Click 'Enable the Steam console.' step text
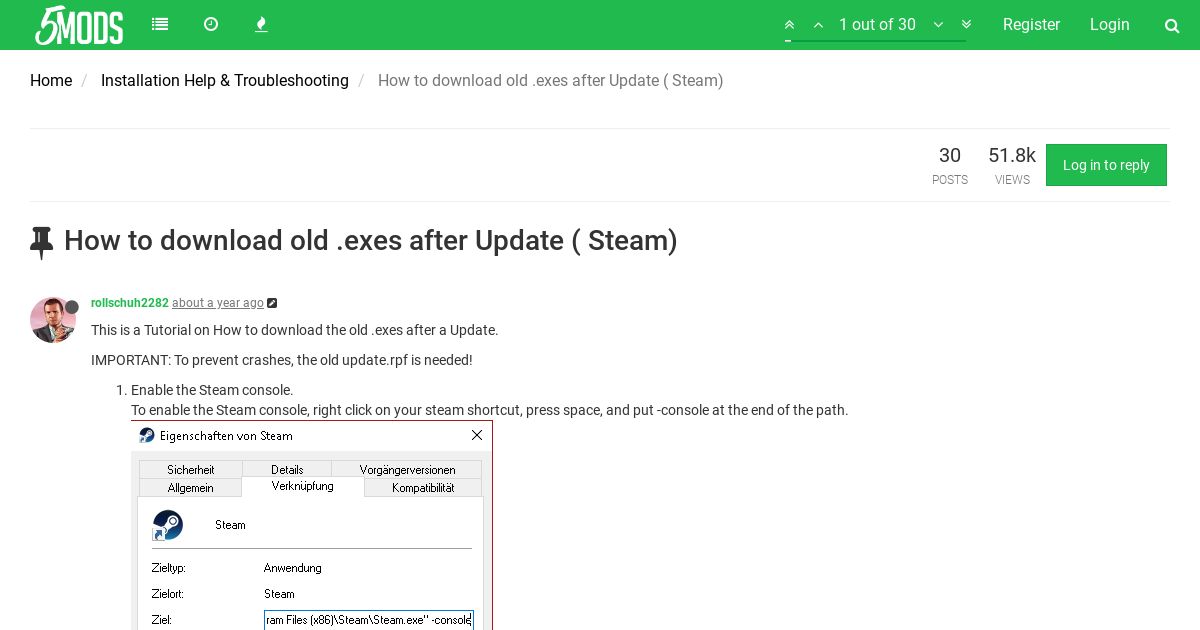The image size is (1200, 630). coord(212,390)
